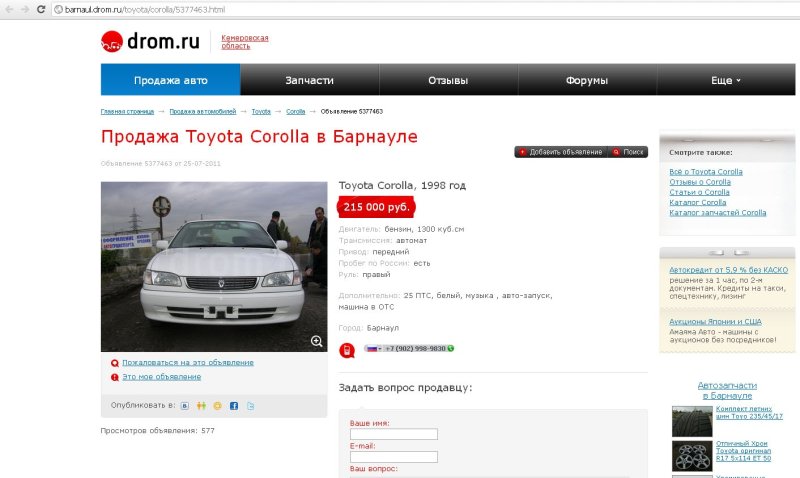Open the Toyota breadcrumb link
The width and height of the screenshot is (800, 478).
(261, 111)
